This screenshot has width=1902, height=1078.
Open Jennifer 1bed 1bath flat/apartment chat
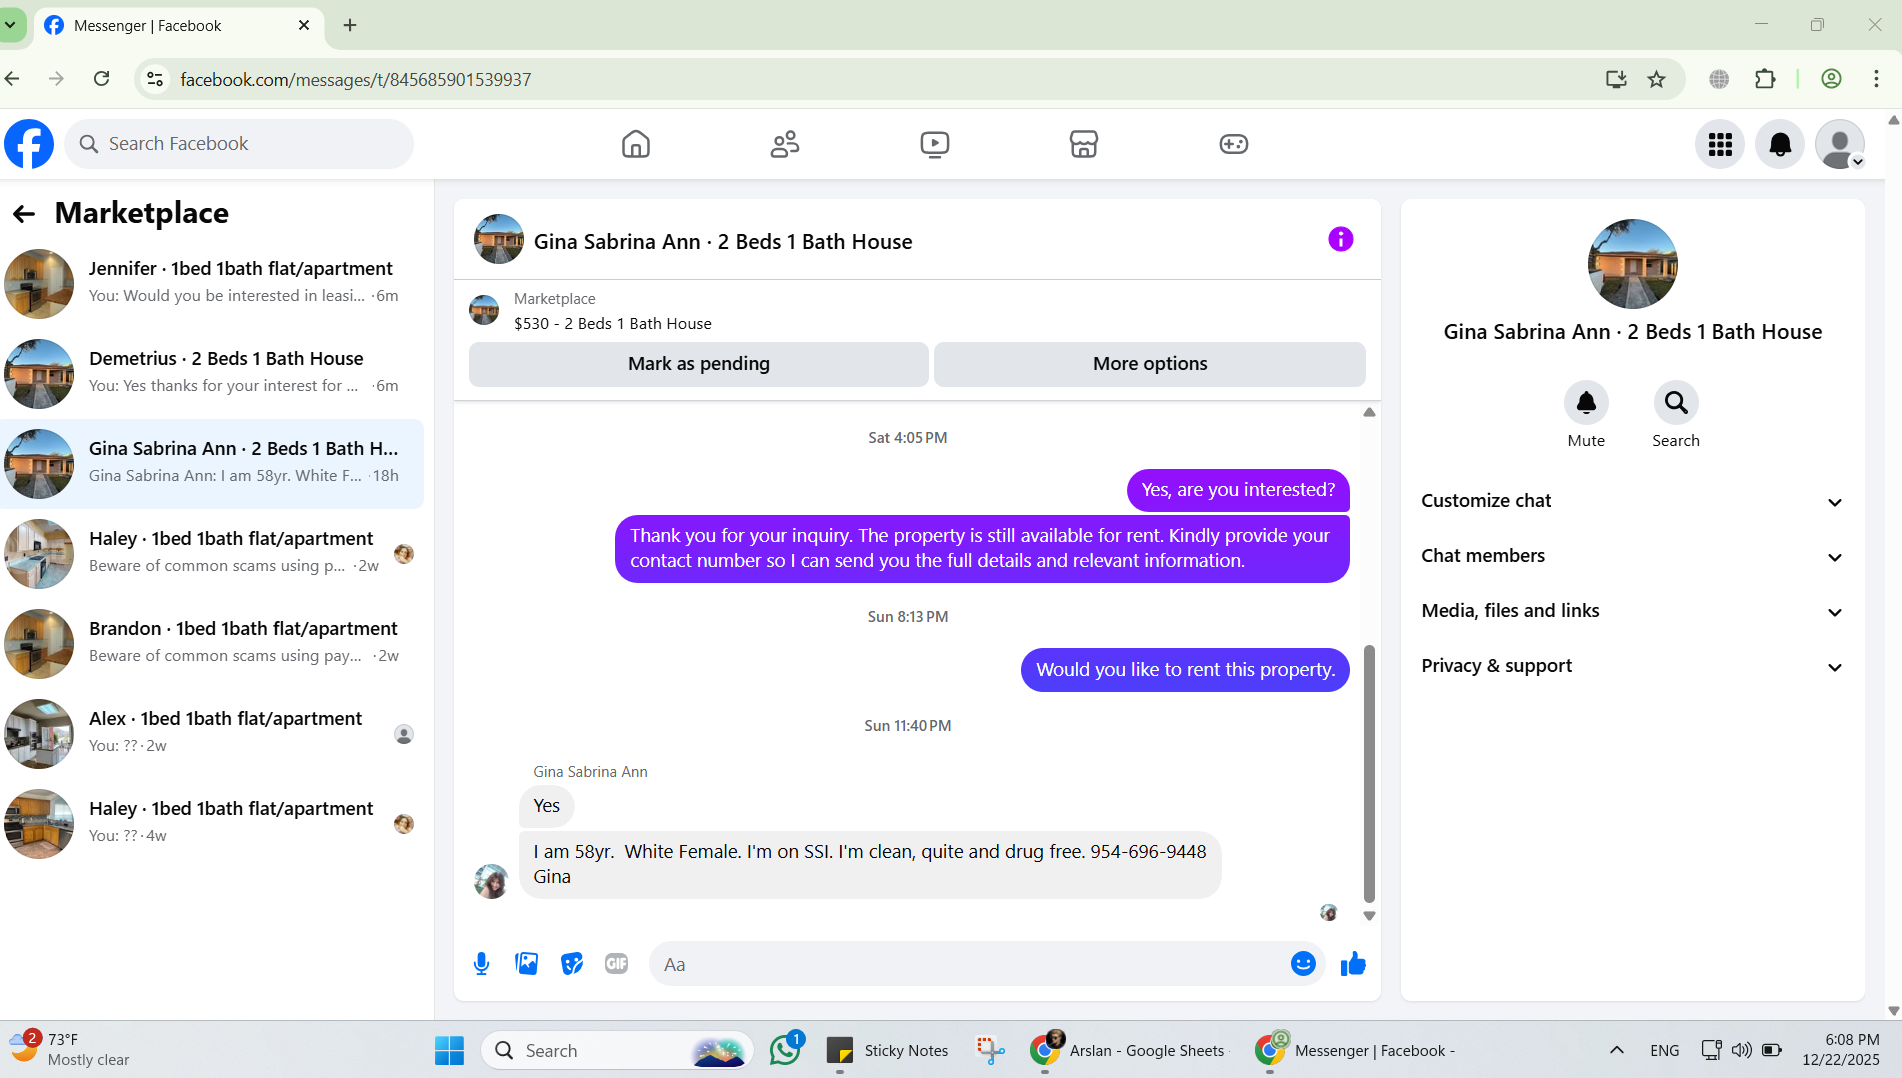tap(212, 283)
